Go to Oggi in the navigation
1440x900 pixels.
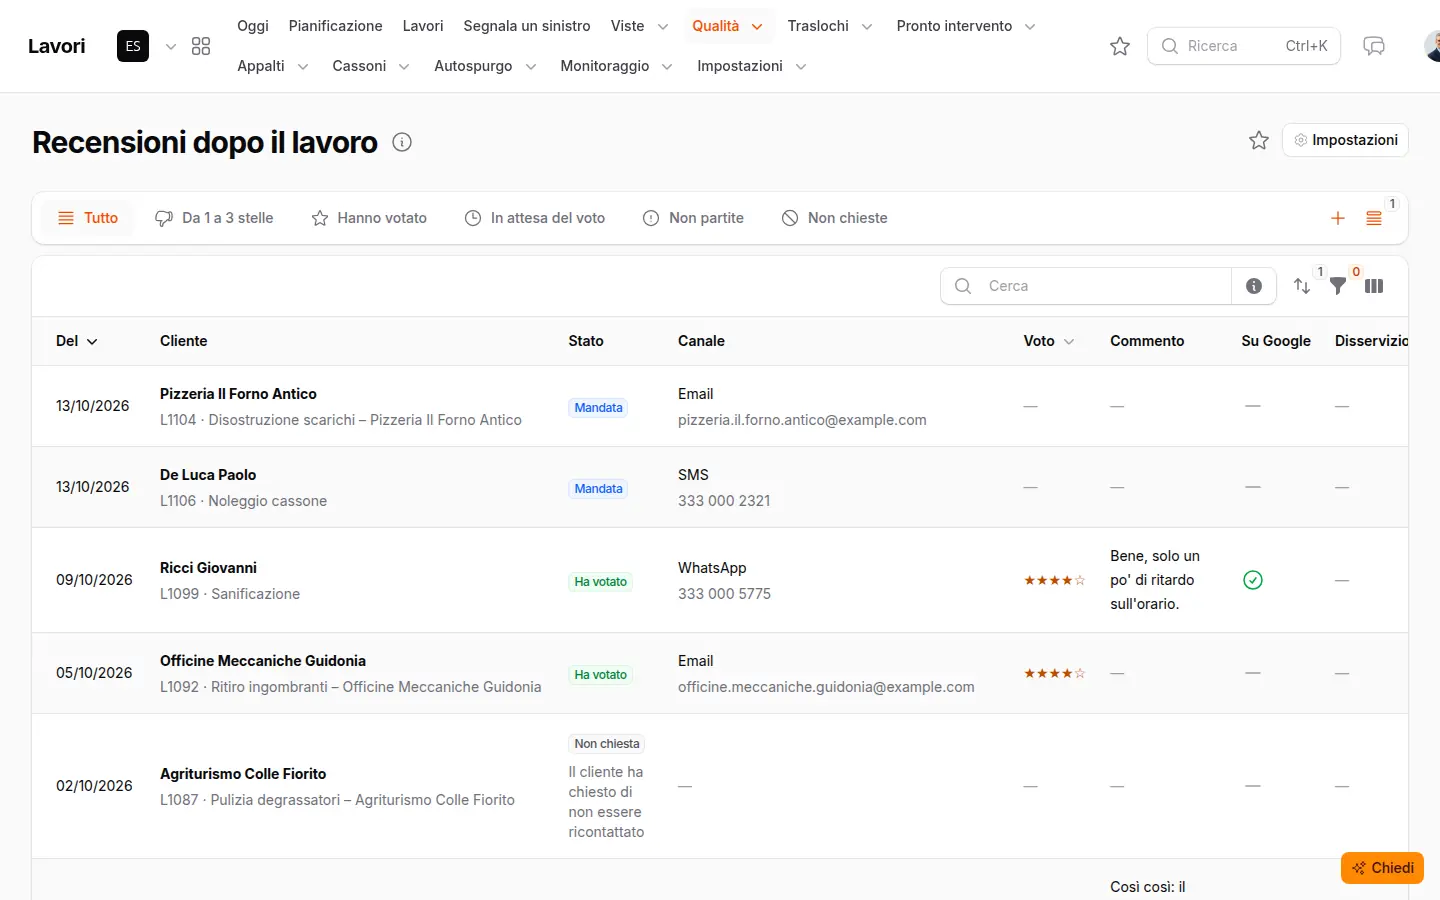pyautogui.click(x=253, y=26)
